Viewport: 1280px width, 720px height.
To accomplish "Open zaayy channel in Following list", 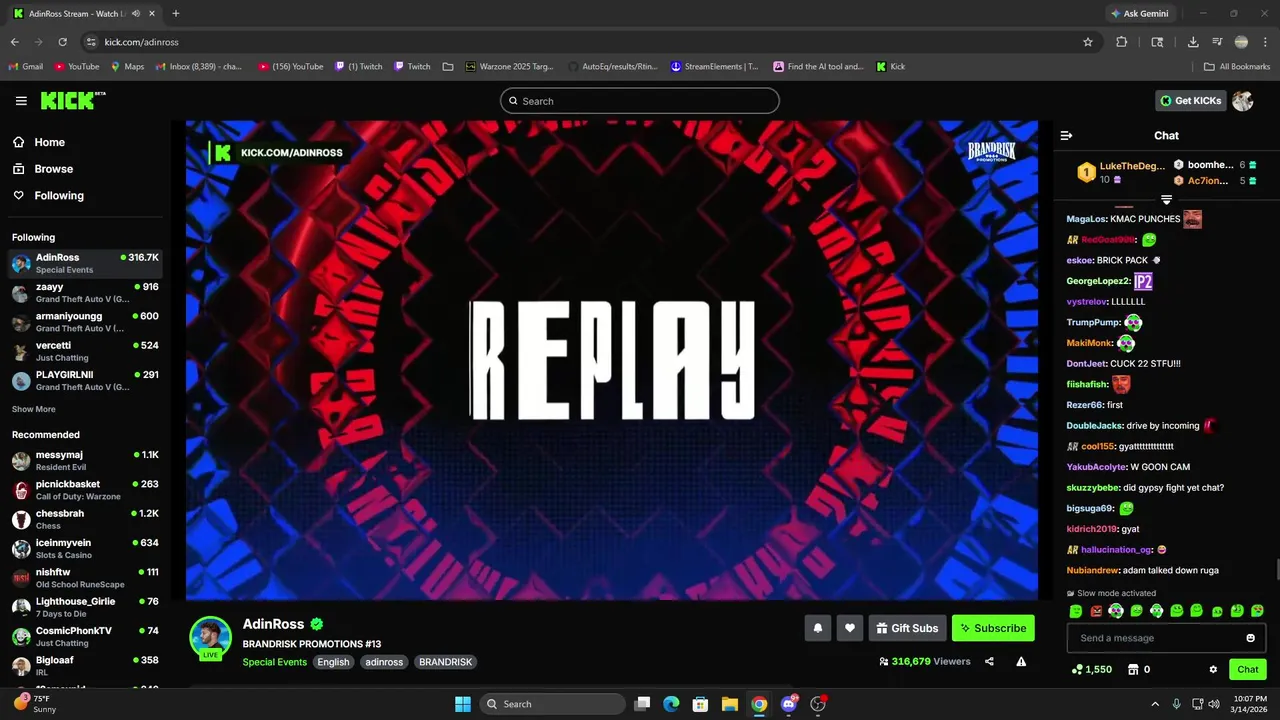I will click(x=85, y=292).
